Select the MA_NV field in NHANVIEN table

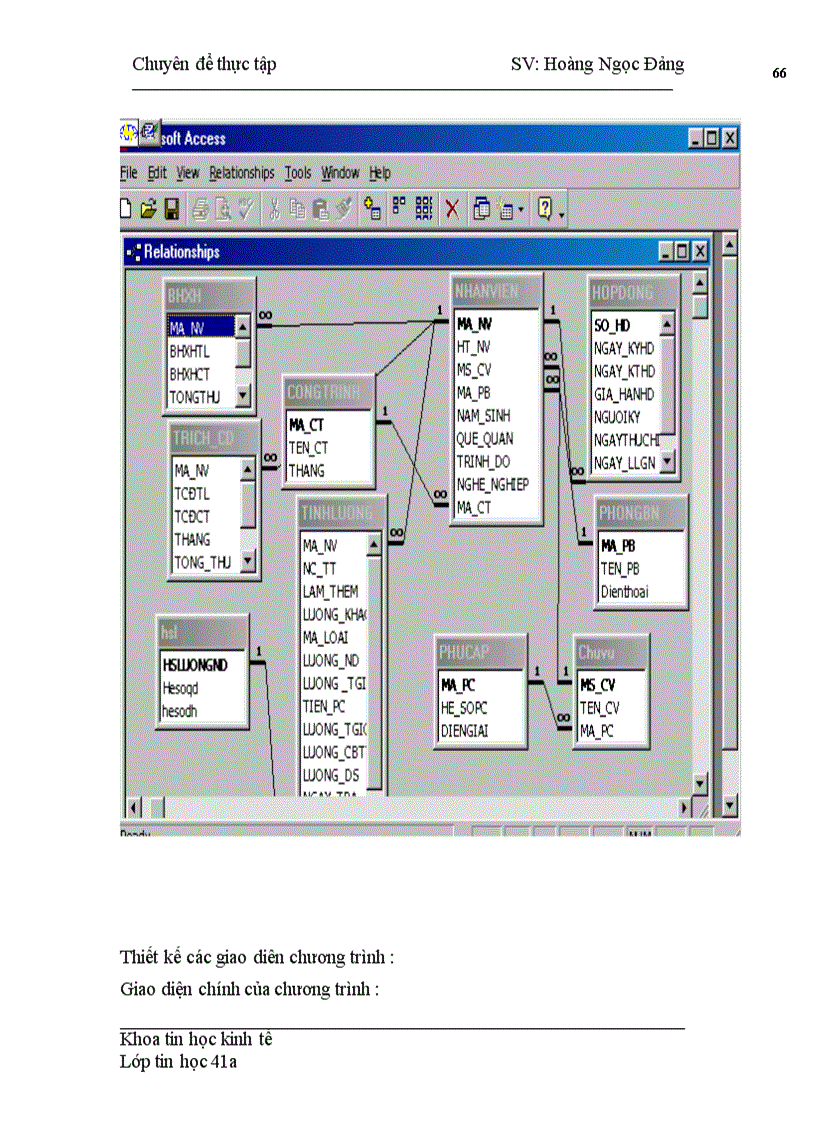pos(476,323)
